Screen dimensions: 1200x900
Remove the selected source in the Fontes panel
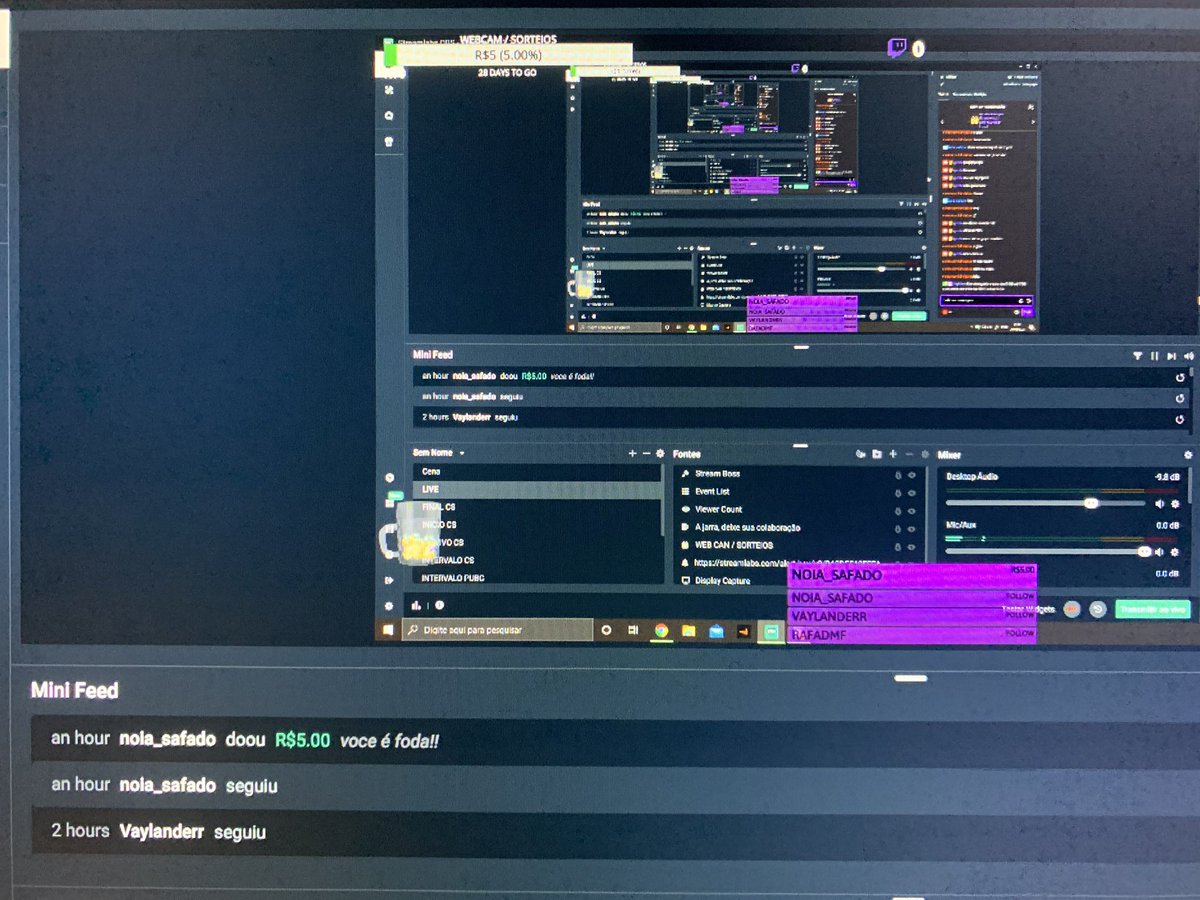[x=909, y=454]
